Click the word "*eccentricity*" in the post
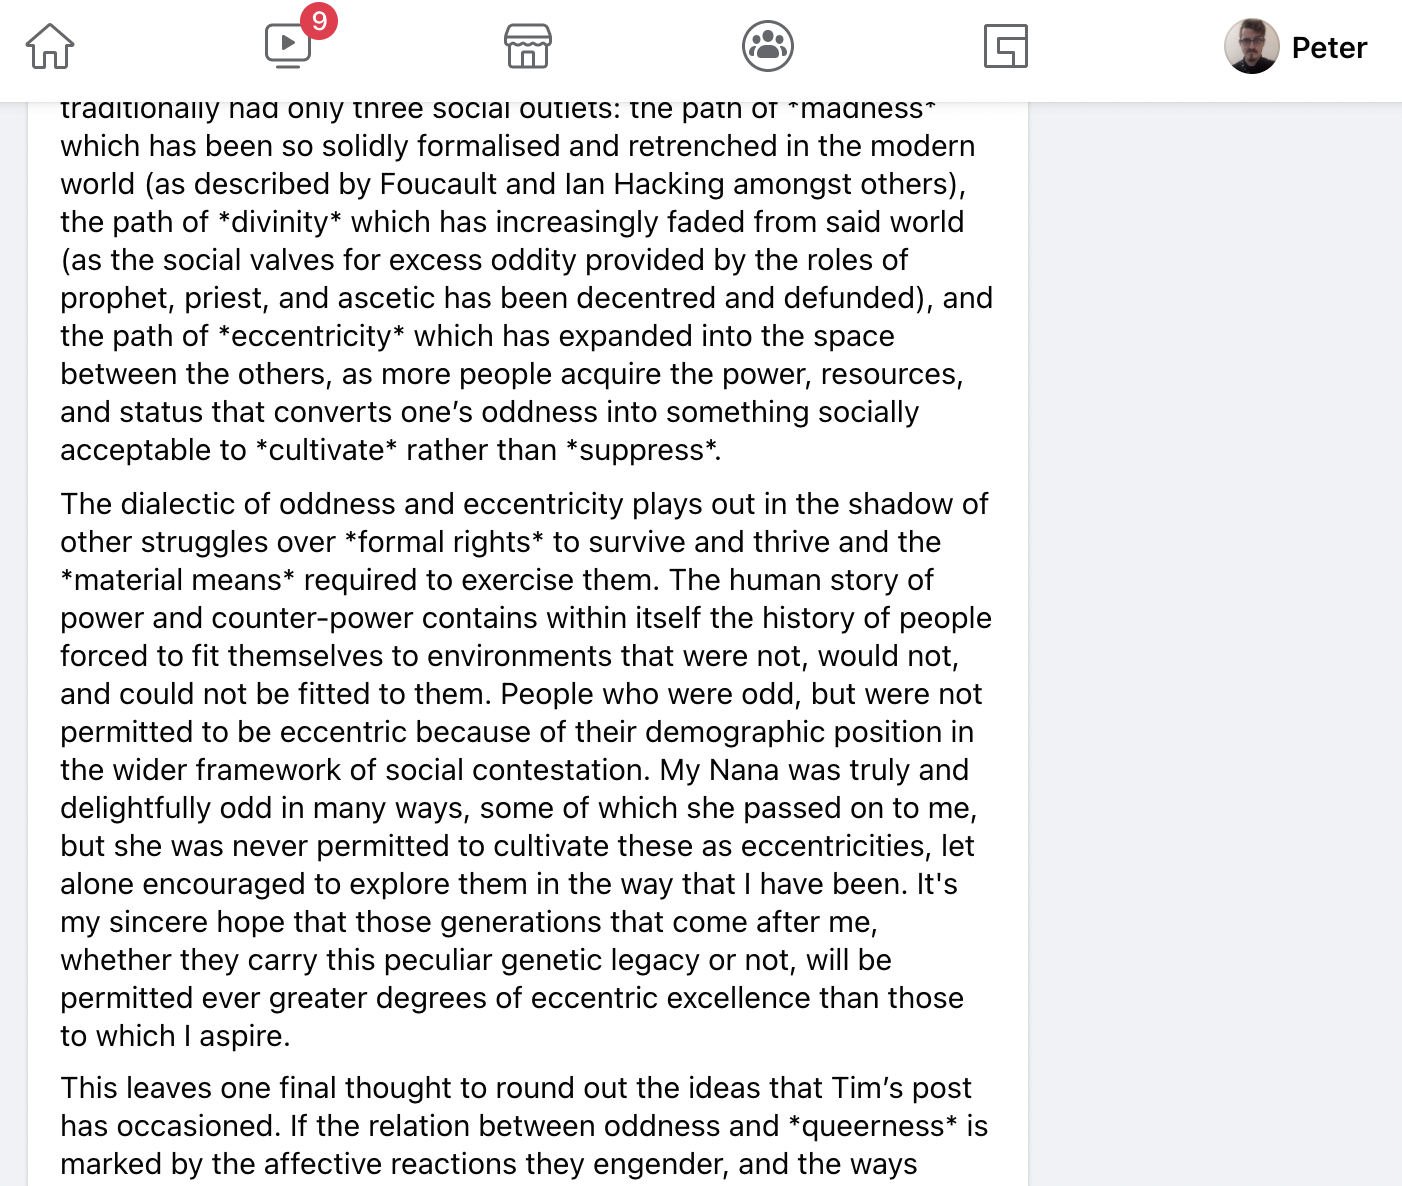Viewport: 1402px width, 1186px height. (310, 336)
